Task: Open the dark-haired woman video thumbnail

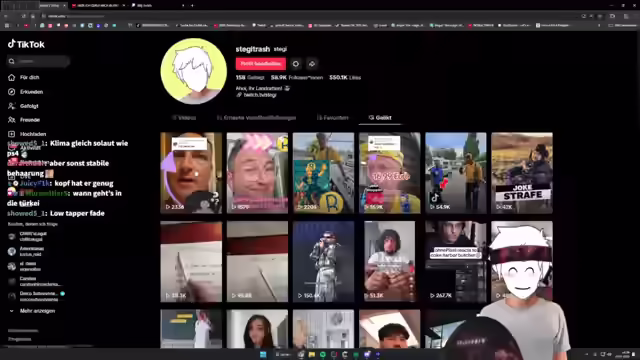Action: point(257,329)
